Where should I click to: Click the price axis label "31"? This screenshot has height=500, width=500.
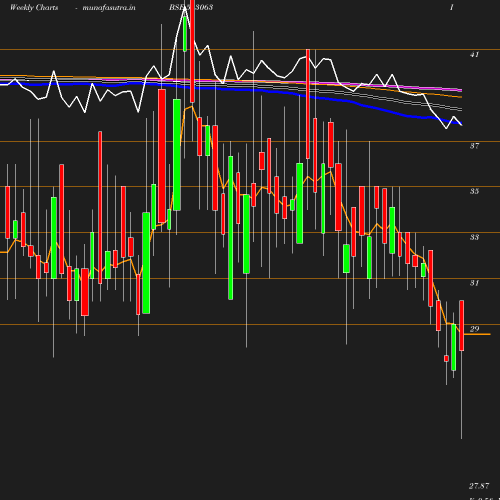474,283
